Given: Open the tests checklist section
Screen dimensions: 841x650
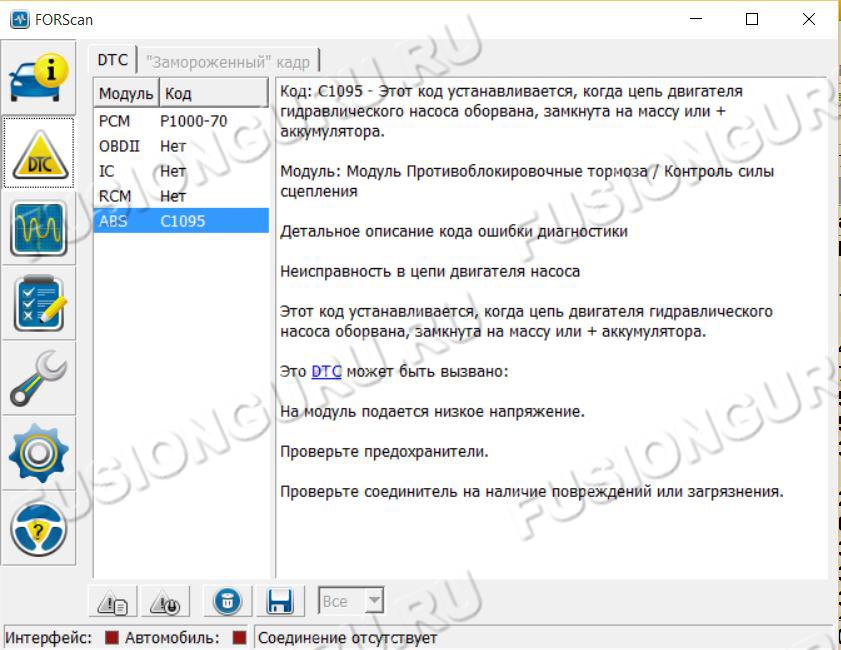Looking at the screenshot, I should (39, 304).
